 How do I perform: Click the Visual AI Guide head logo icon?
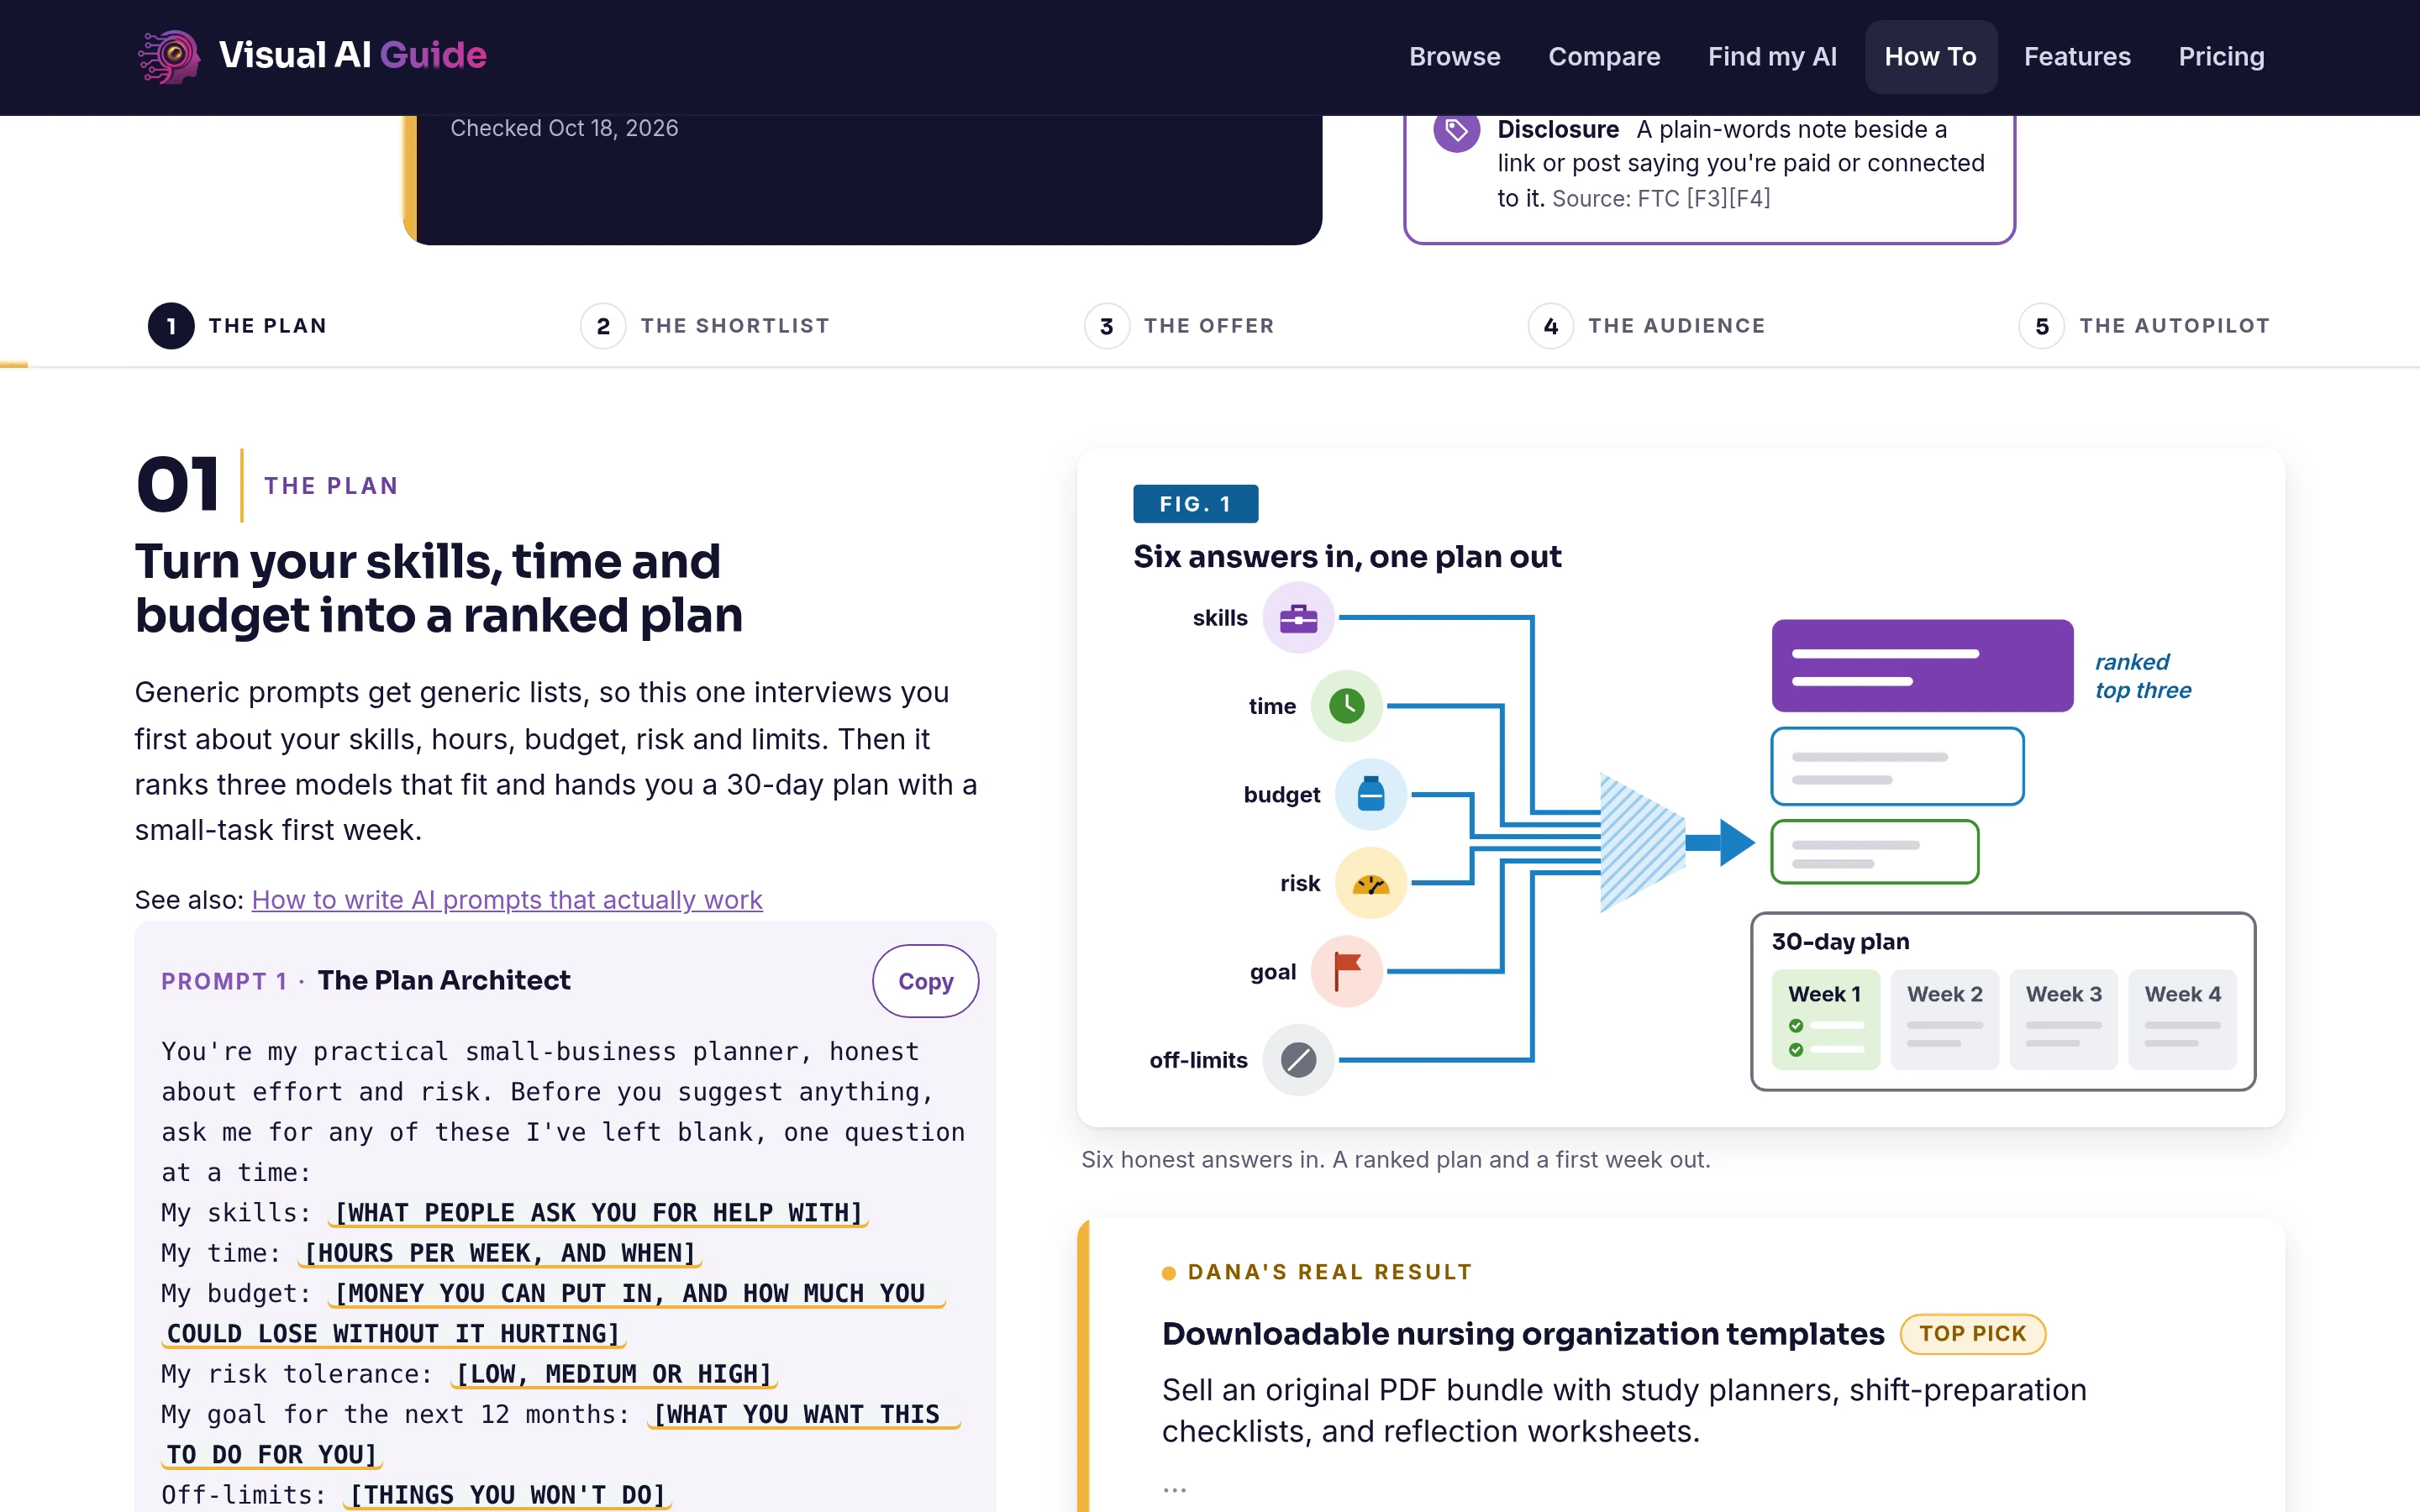coord(169,56)
